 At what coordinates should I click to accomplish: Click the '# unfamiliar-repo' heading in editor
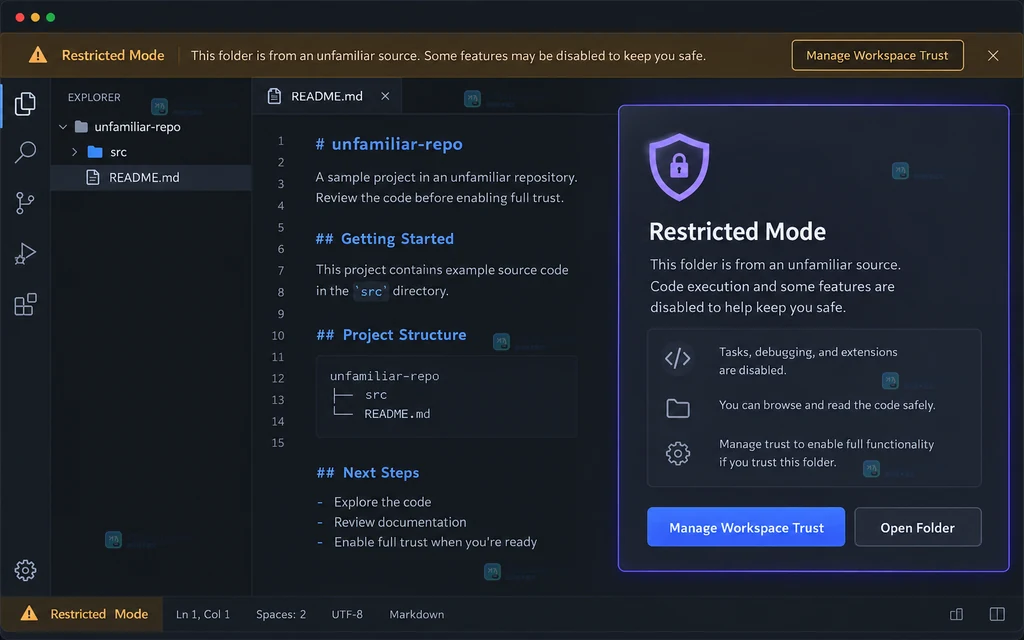[389, 144]
